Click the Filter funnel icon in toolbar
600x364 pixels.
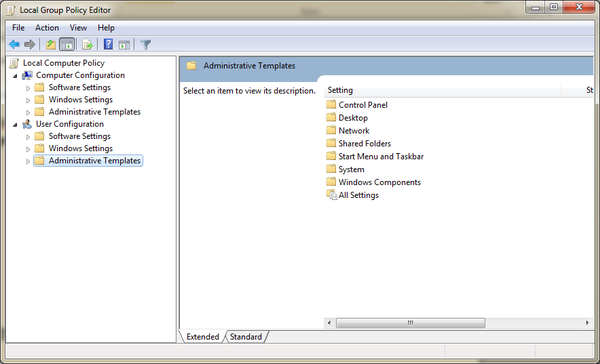[x=145, y=45]
